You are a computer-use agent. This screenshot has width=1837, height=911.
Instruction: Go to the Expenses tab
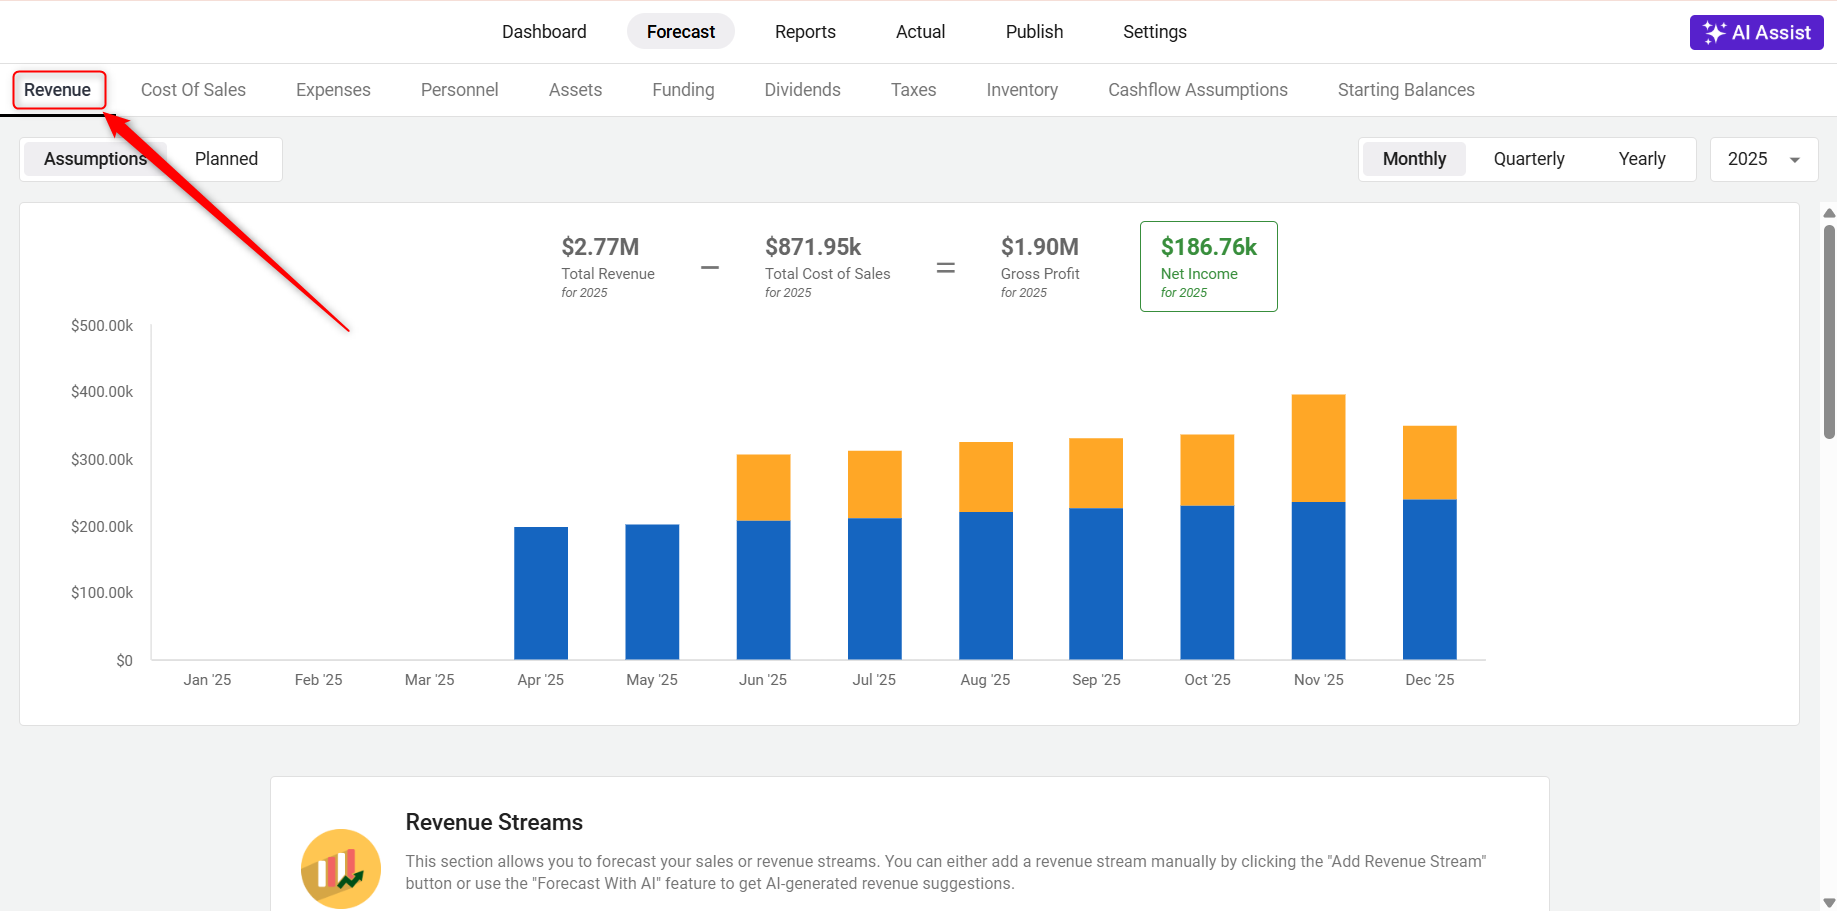[333, 90]
